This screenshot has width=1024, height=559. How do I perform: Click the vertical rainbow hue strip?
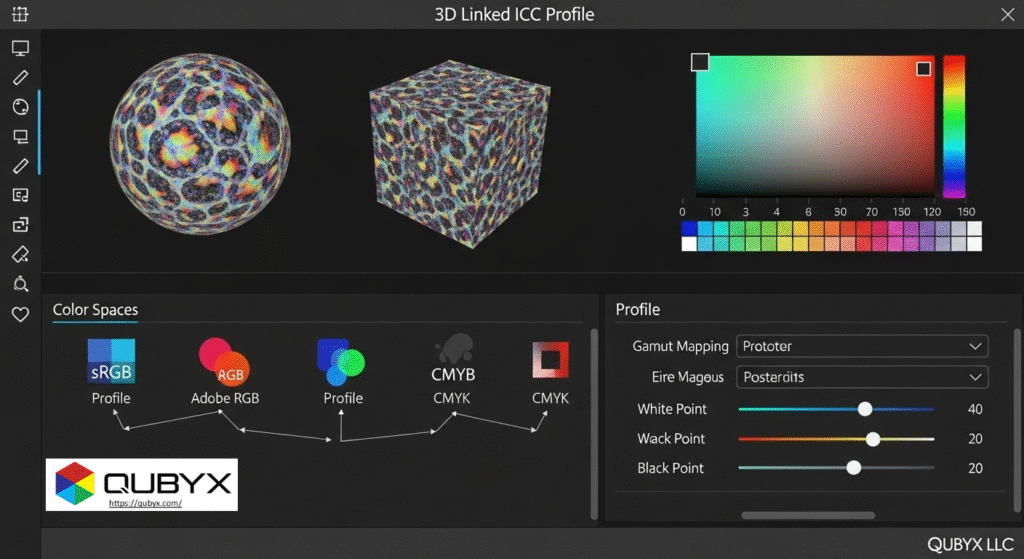click(x=954, y=126)
